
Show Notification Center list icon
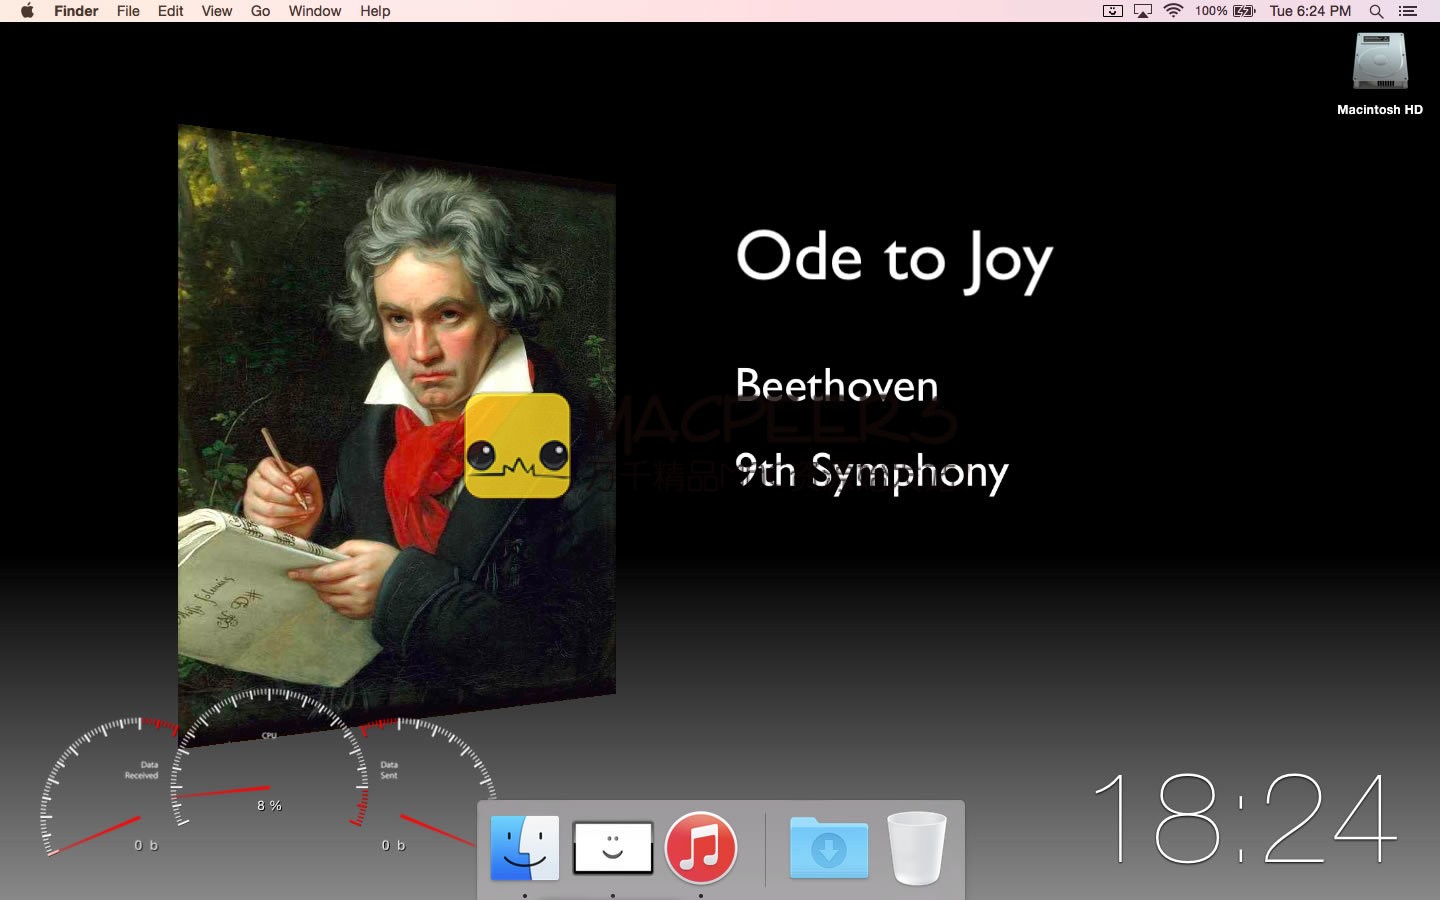(1408, 11)
